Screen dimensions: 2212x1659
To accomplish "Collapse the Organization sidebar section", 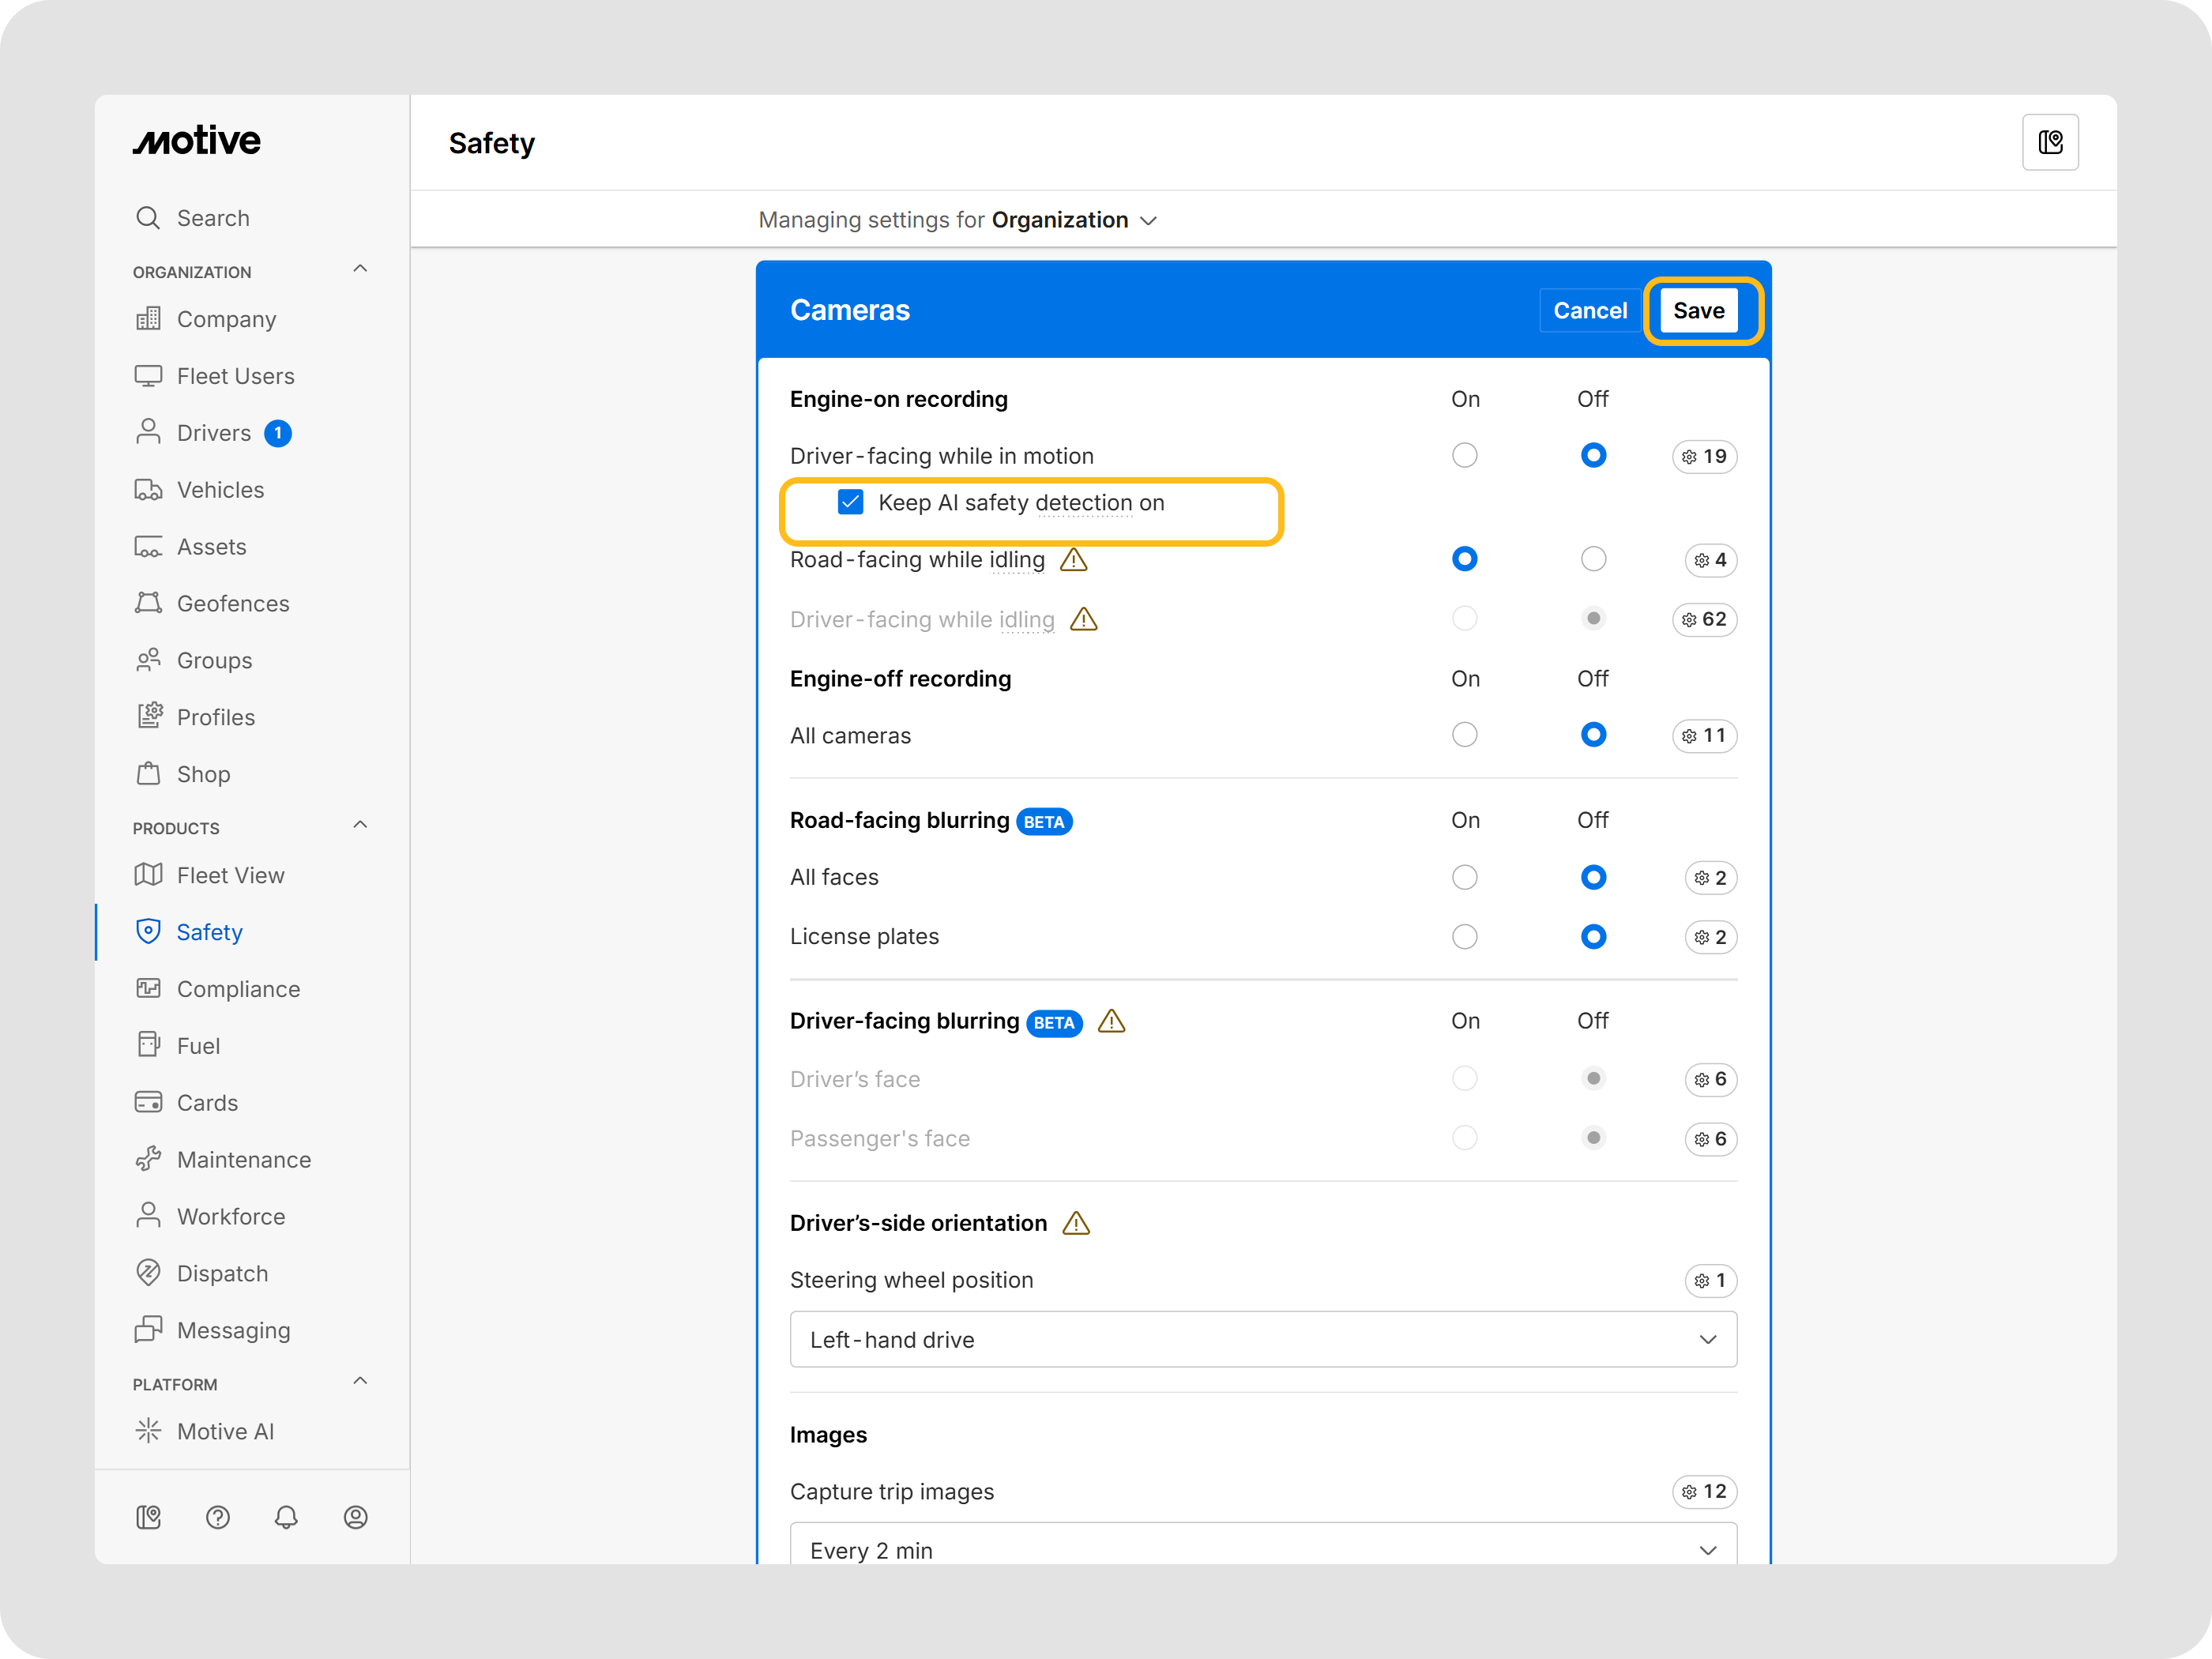I will pyautogui.click(x=360, y=269).
